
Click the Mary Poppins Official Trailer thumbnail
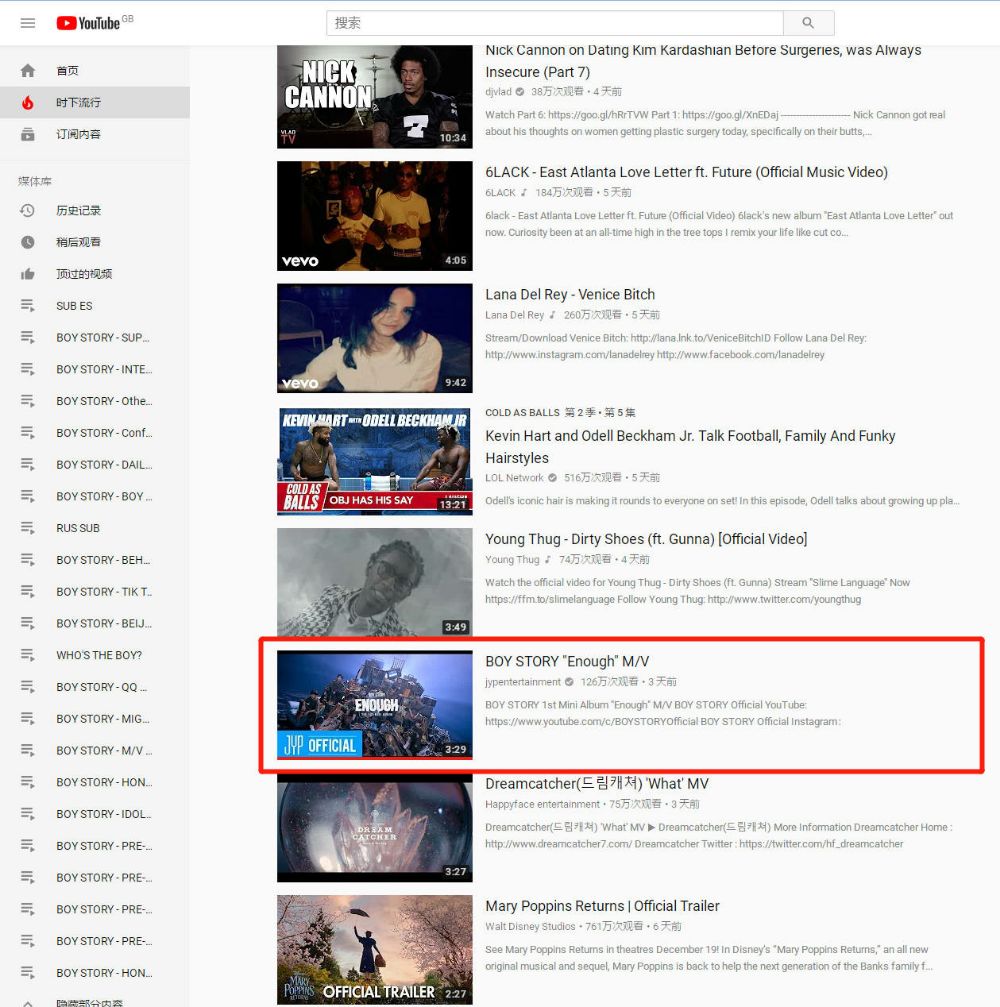point(375,950)
